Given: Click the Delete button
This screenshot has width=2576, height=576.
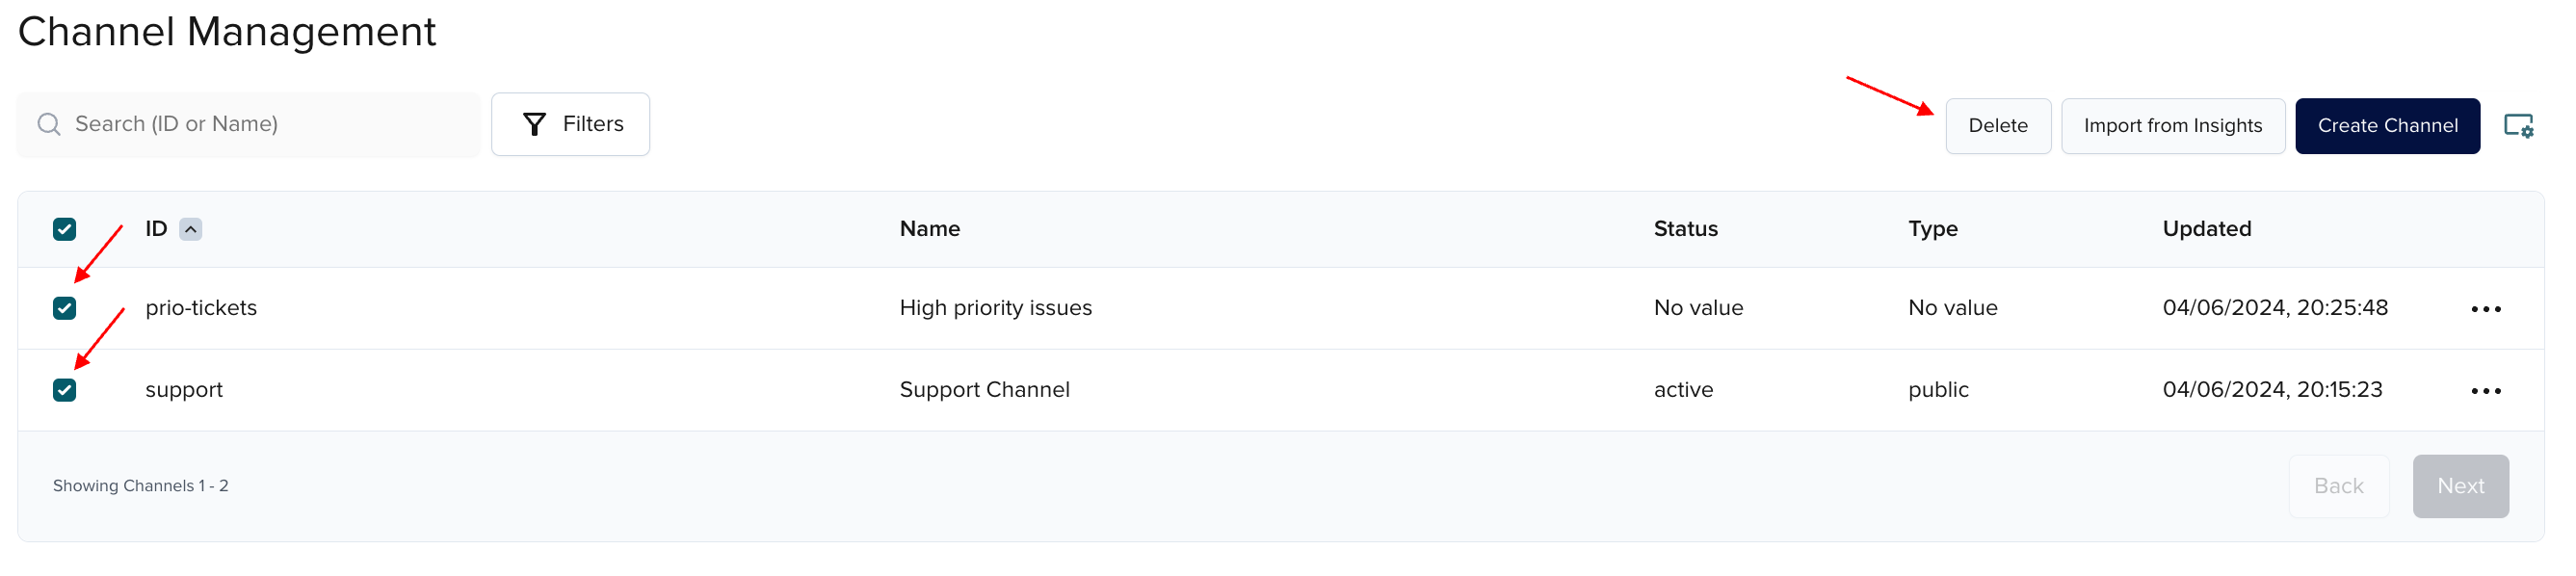Looking at the screenshot, I should coord(1997,126).
